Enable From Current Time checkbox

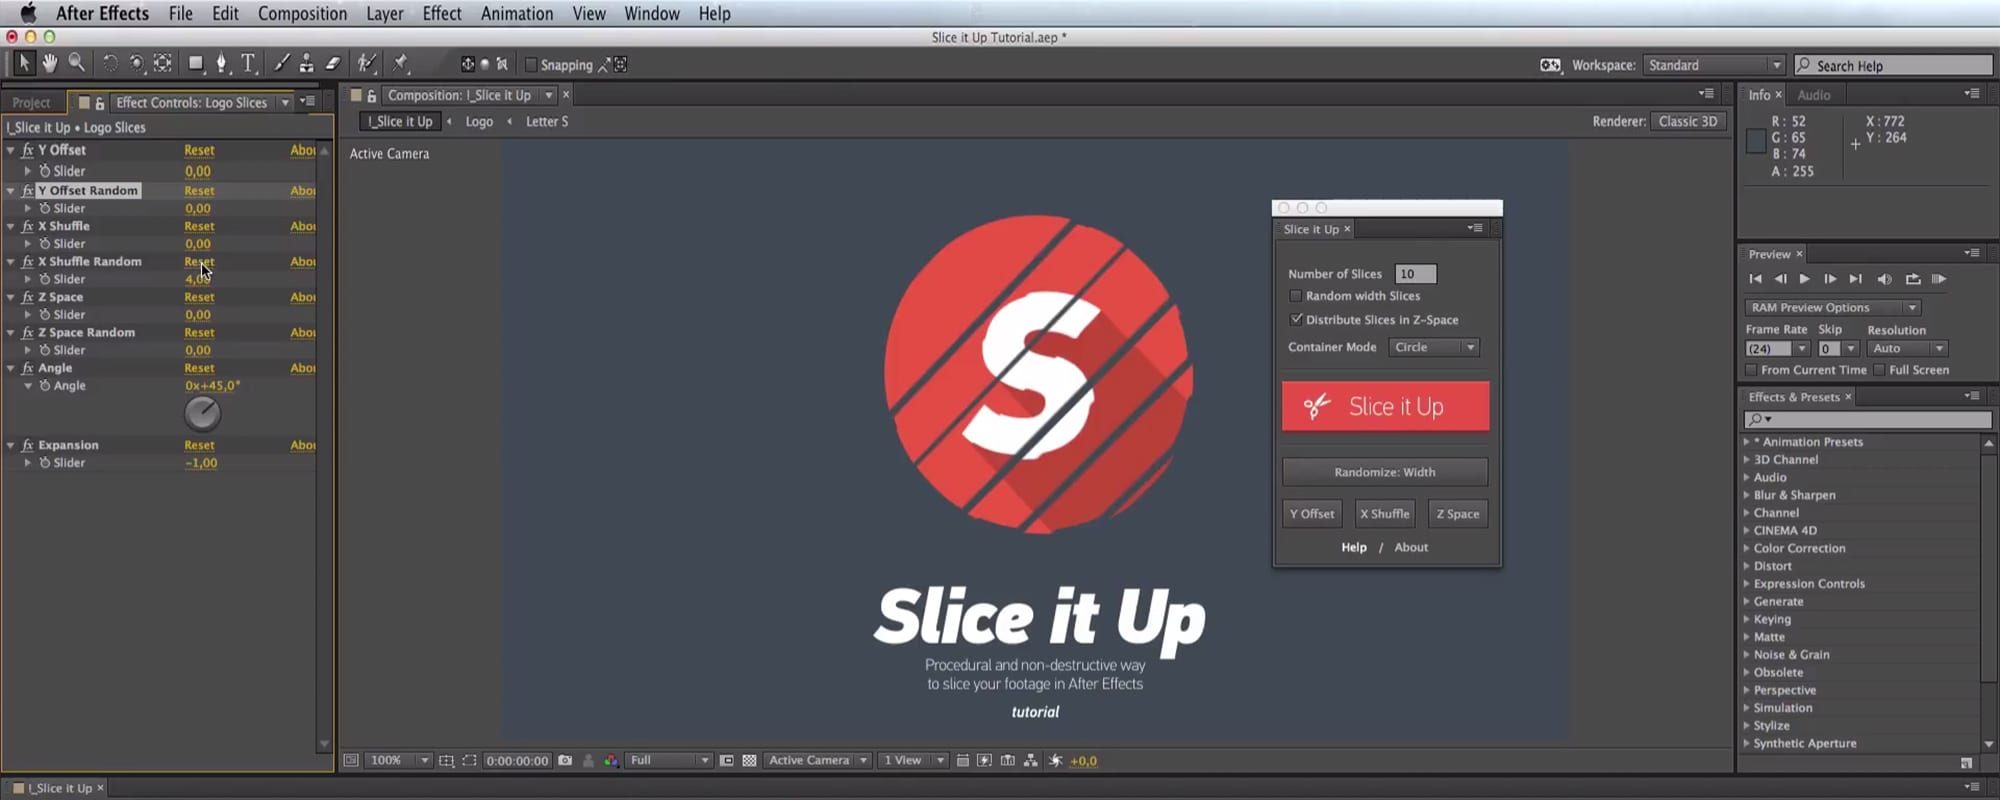click(1751, 370)
